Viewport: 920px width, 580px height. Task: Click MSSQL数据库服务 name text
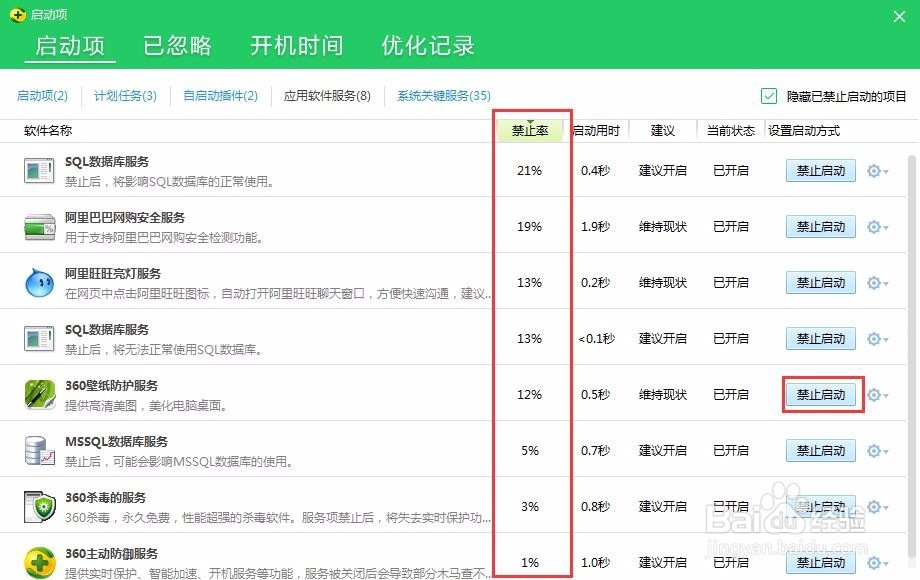[x=116, y=442]
